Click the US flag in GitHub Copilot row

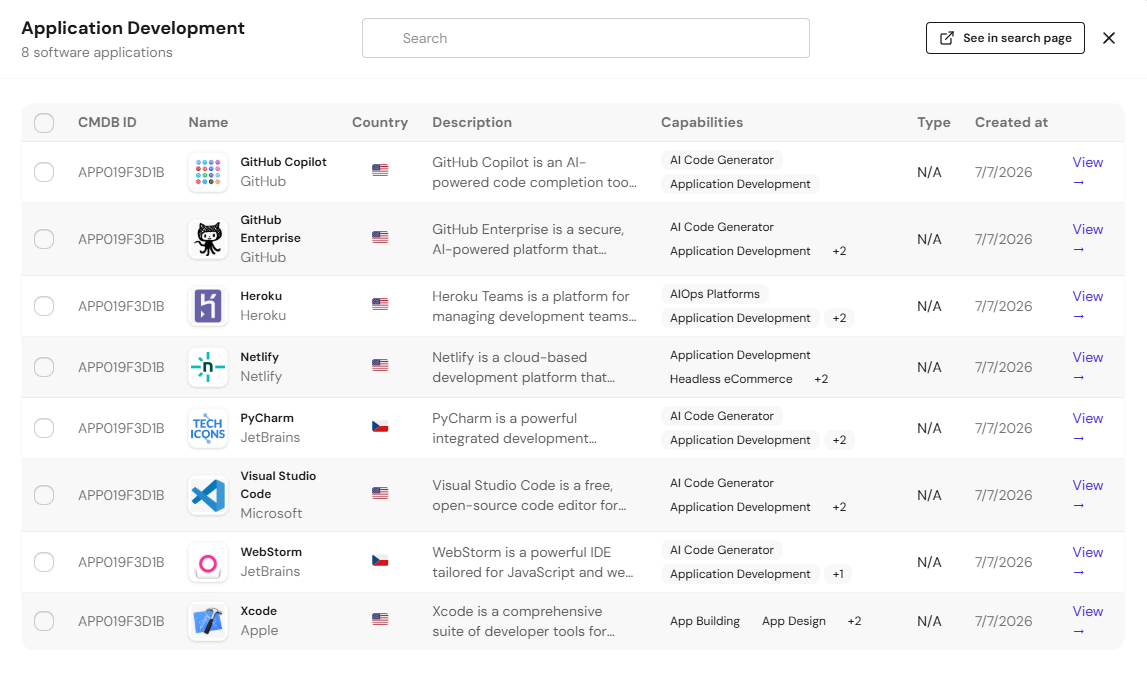pyautogui.click(x=380, y=170)
